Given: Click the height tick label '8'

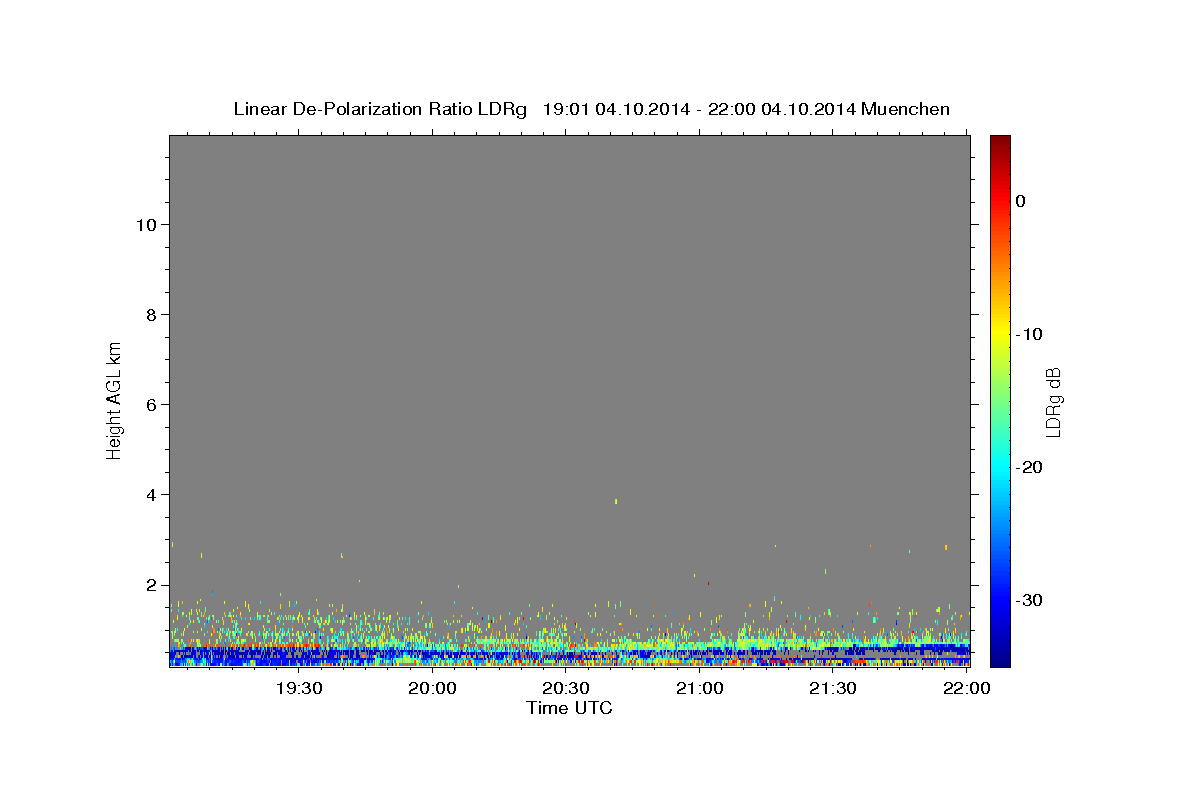Looking at the screenshot, I should [150, 314].
